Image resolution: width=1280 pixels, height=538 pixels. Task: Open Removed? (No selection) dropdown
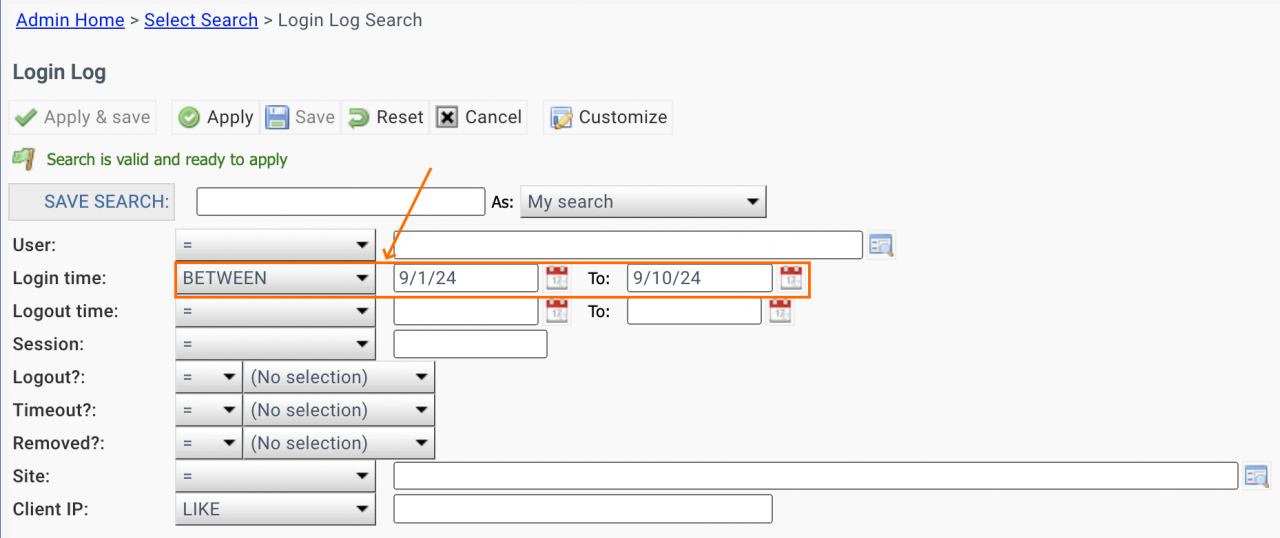click(x=339, y=443)
